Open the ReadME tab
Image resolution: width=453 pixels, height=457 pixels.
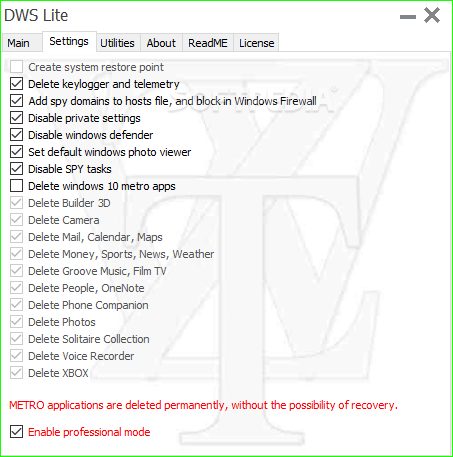pos(208,43)
